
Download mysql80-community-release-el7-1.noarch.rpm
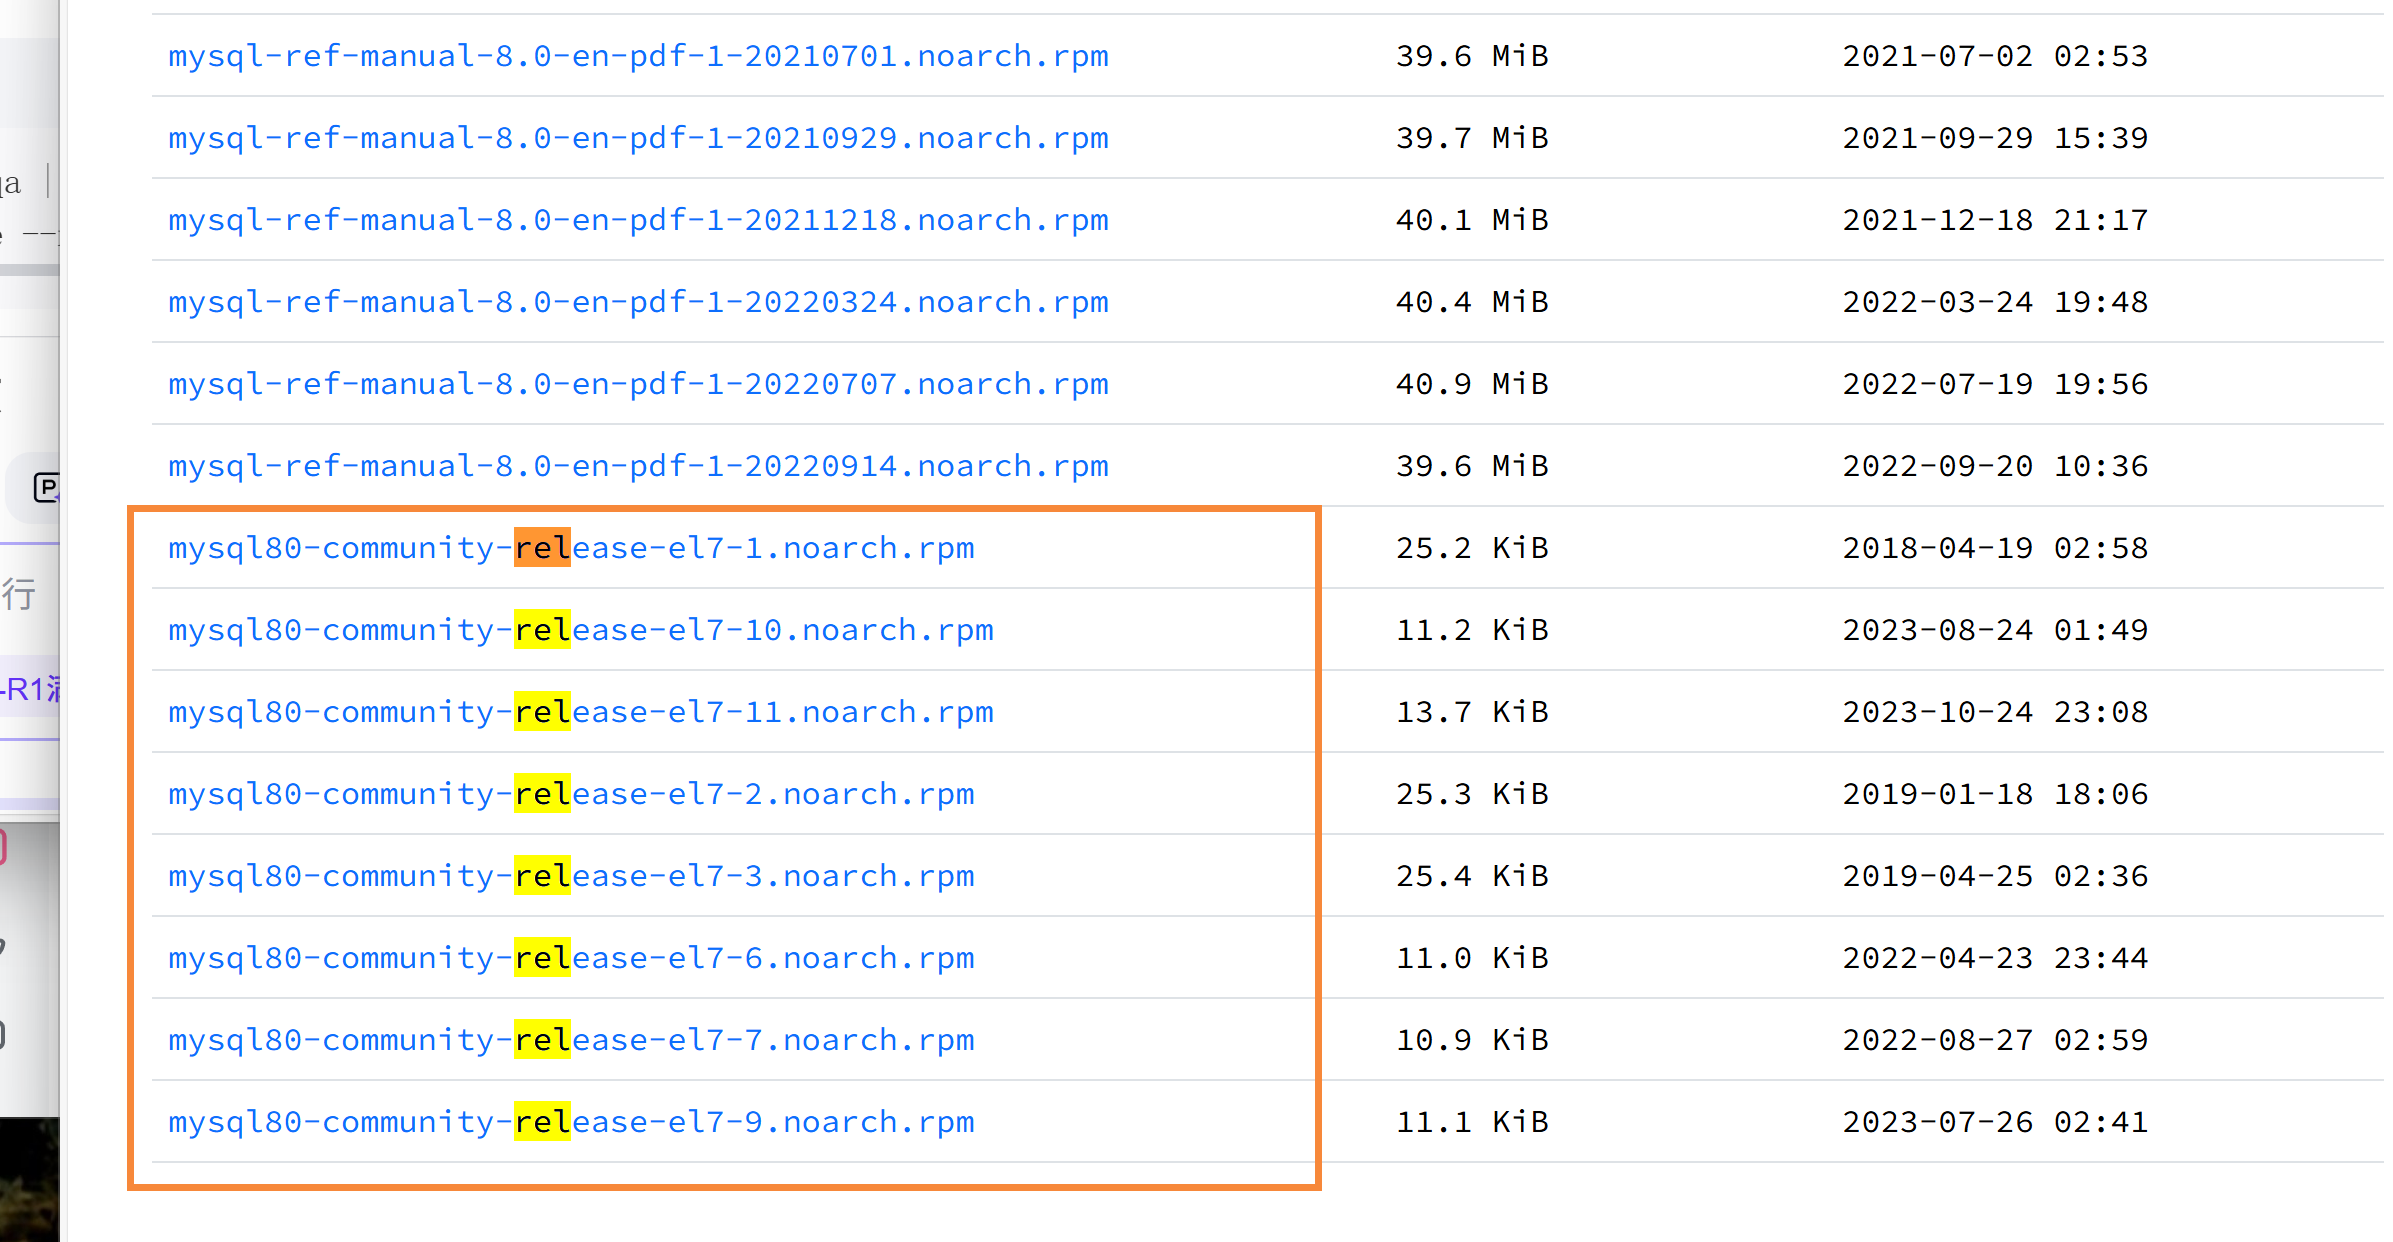pyautogui.click(x=571, y=548)
